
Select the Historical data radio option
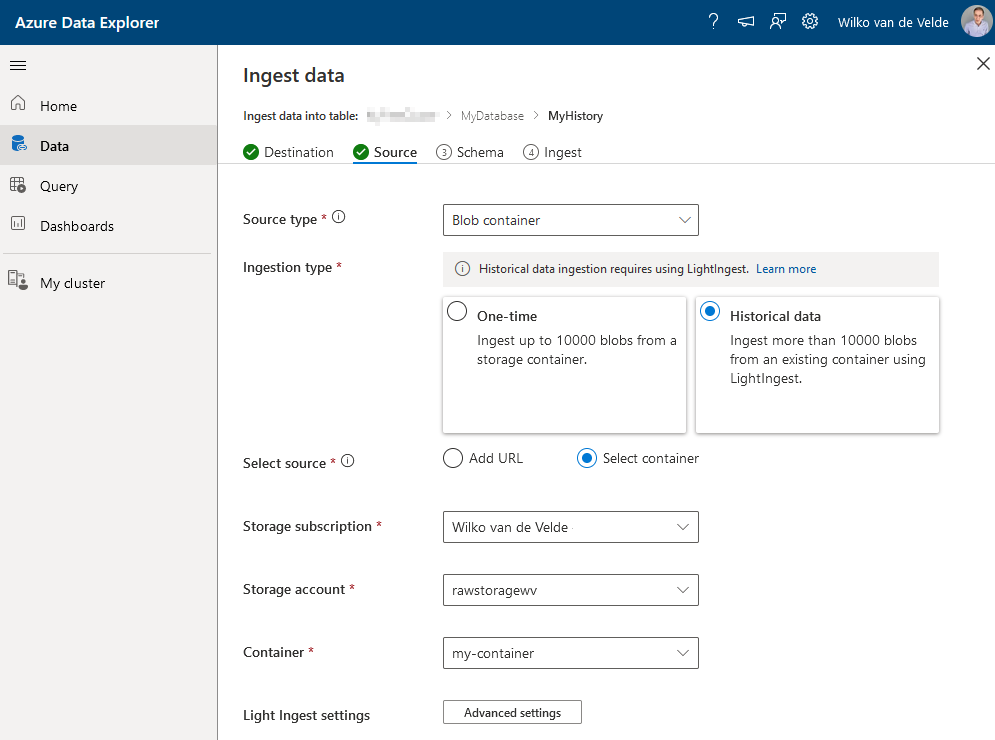click(x=710, y=311)
